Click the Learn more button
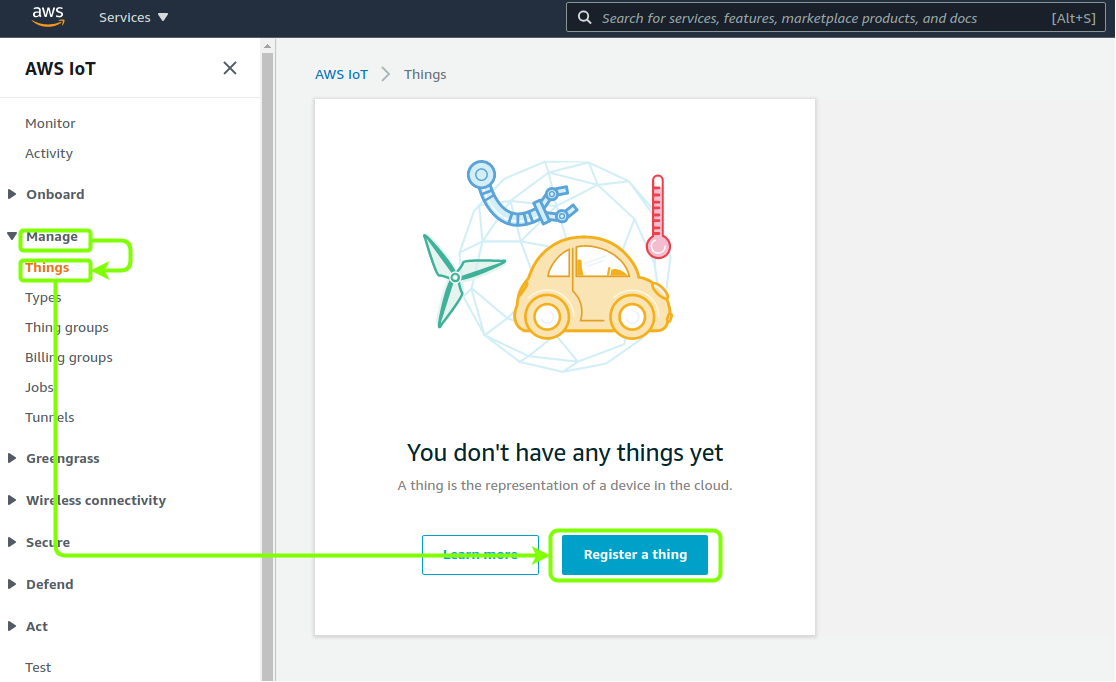The image size is (1116, 682). click(480, 555)
